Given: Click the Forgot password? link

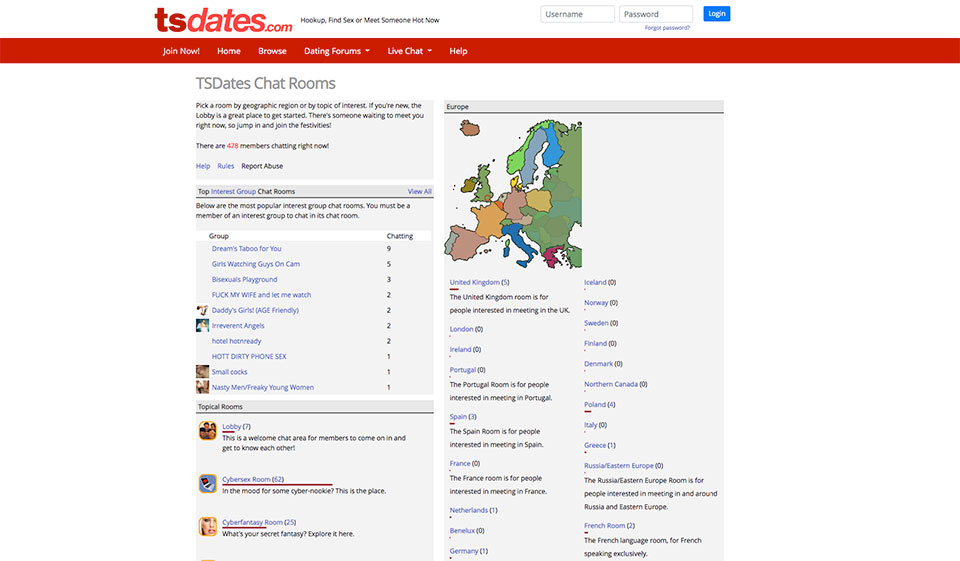Looking at the screenshot, I should (667, 28).
